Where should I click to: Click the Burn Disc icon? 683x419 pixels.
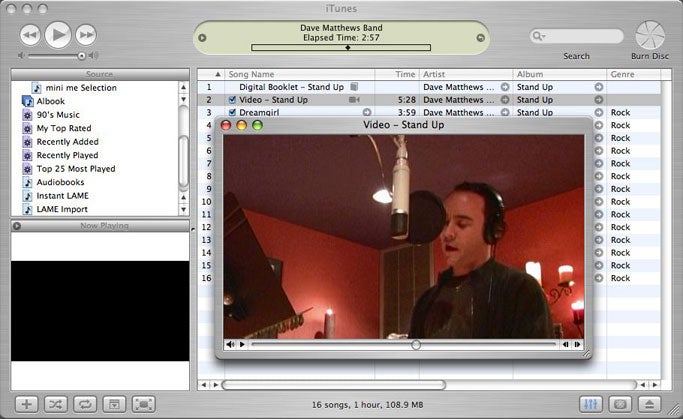pos(650,35)
